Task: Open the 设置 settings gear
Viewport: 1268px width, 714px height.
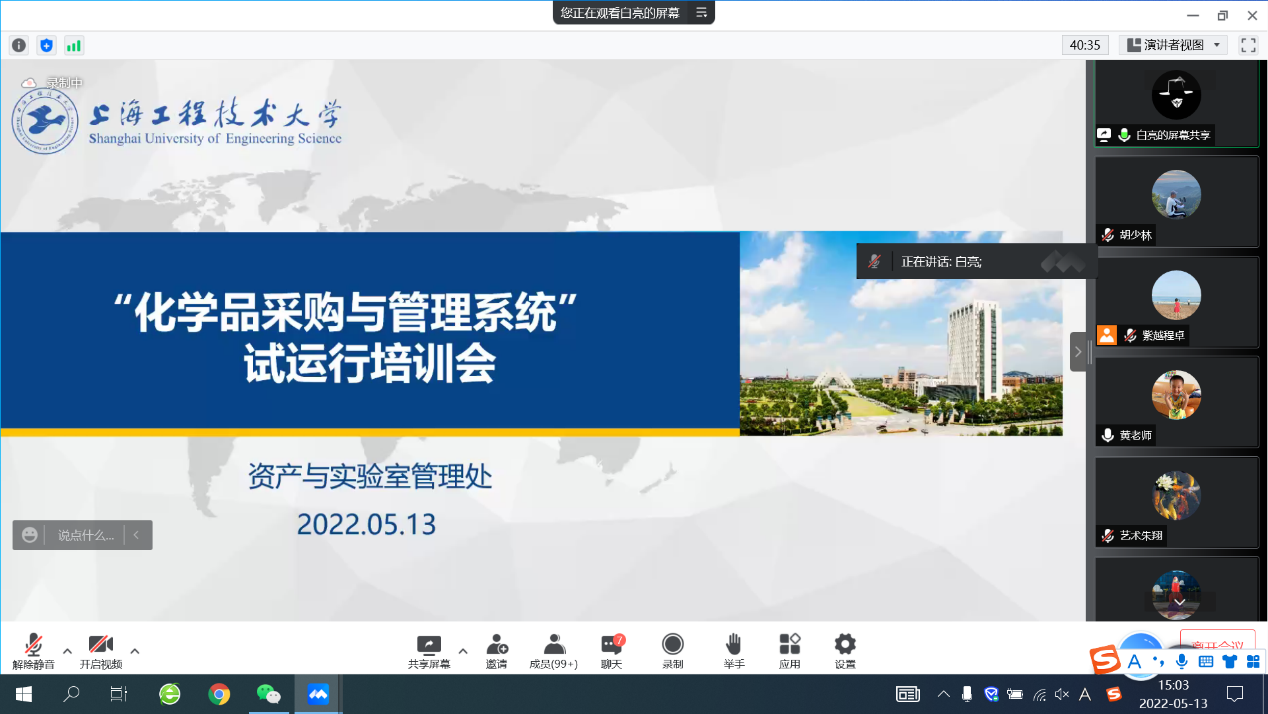Action: pos(845,651)
